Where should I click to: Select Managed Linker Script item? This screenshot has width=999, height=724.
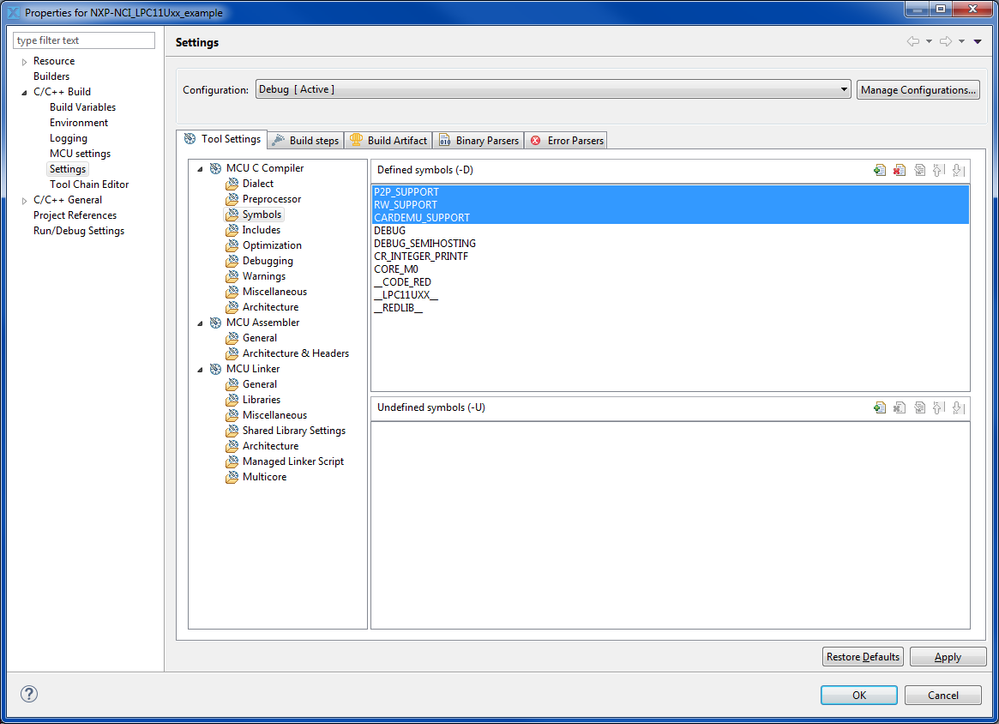(292, 461)
